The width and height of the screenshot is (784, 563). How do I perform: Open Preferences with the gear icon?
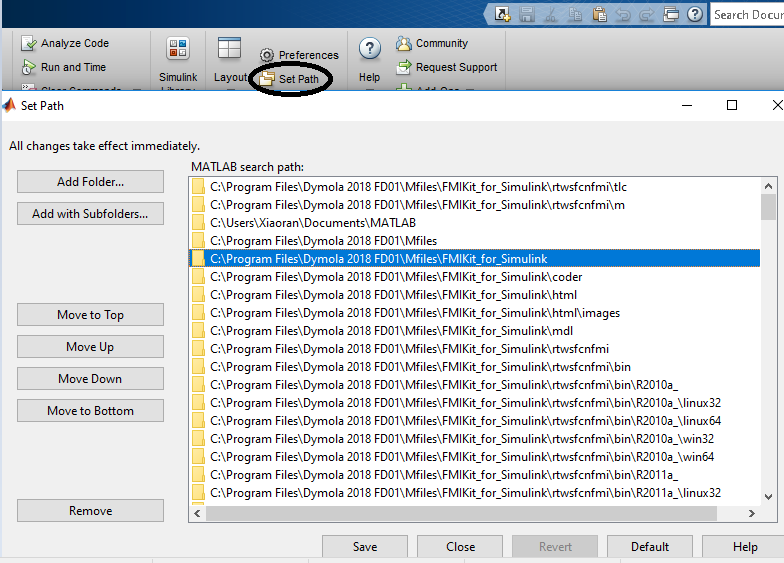(x=299, y=55)
